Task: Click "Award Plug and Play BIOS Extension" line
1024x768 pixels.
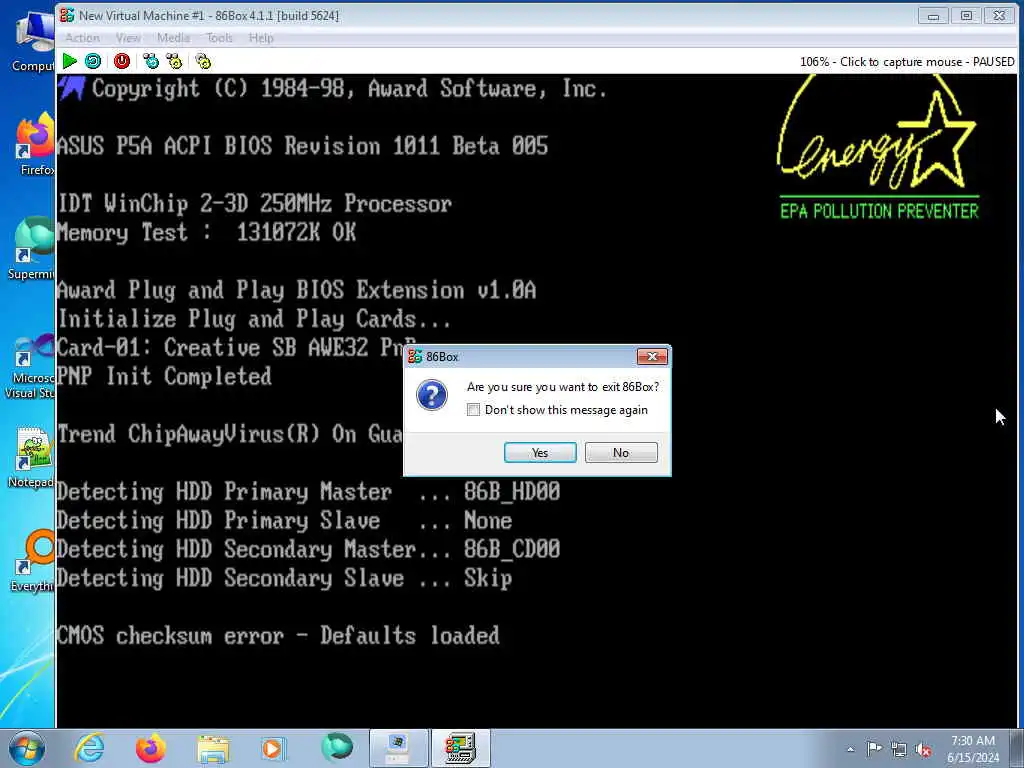Action: pyautogui.click(x=297, y=290)
